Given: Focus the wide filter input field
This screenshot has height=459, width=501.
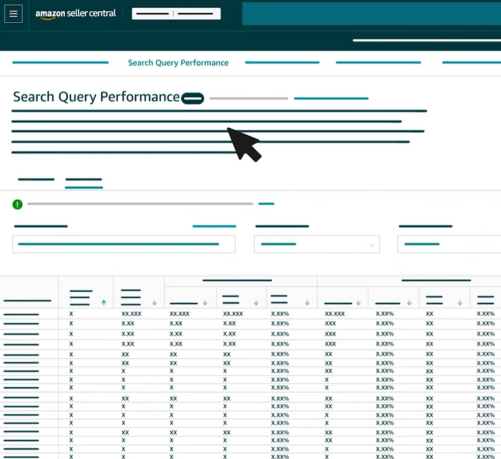Looking at the screenshot, I should pos(124,244).
